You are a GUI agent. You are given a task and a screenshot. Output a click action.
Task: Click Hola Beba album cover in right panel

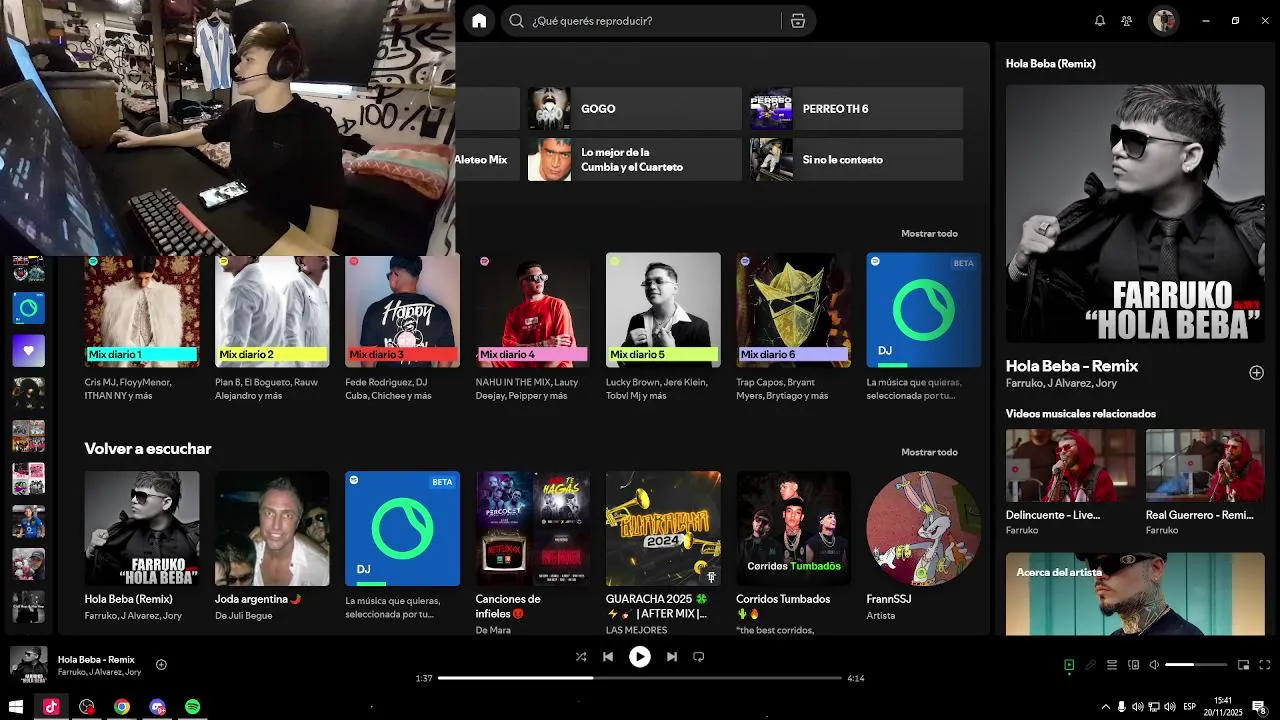click(x=1135, y=213)
